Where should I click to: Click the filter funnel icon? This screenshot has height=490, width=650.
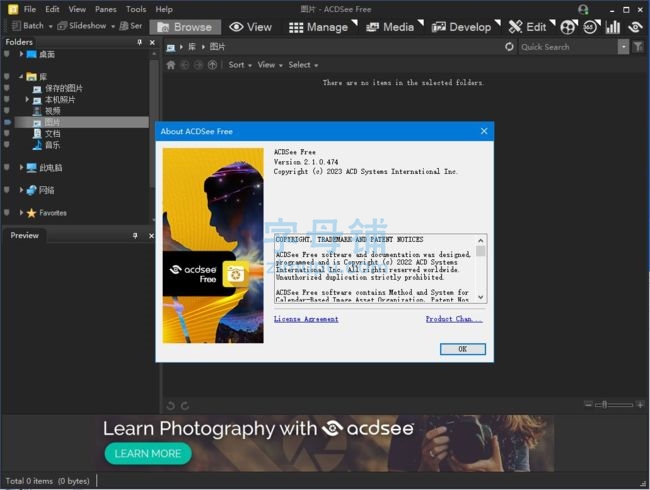(638, 47)
